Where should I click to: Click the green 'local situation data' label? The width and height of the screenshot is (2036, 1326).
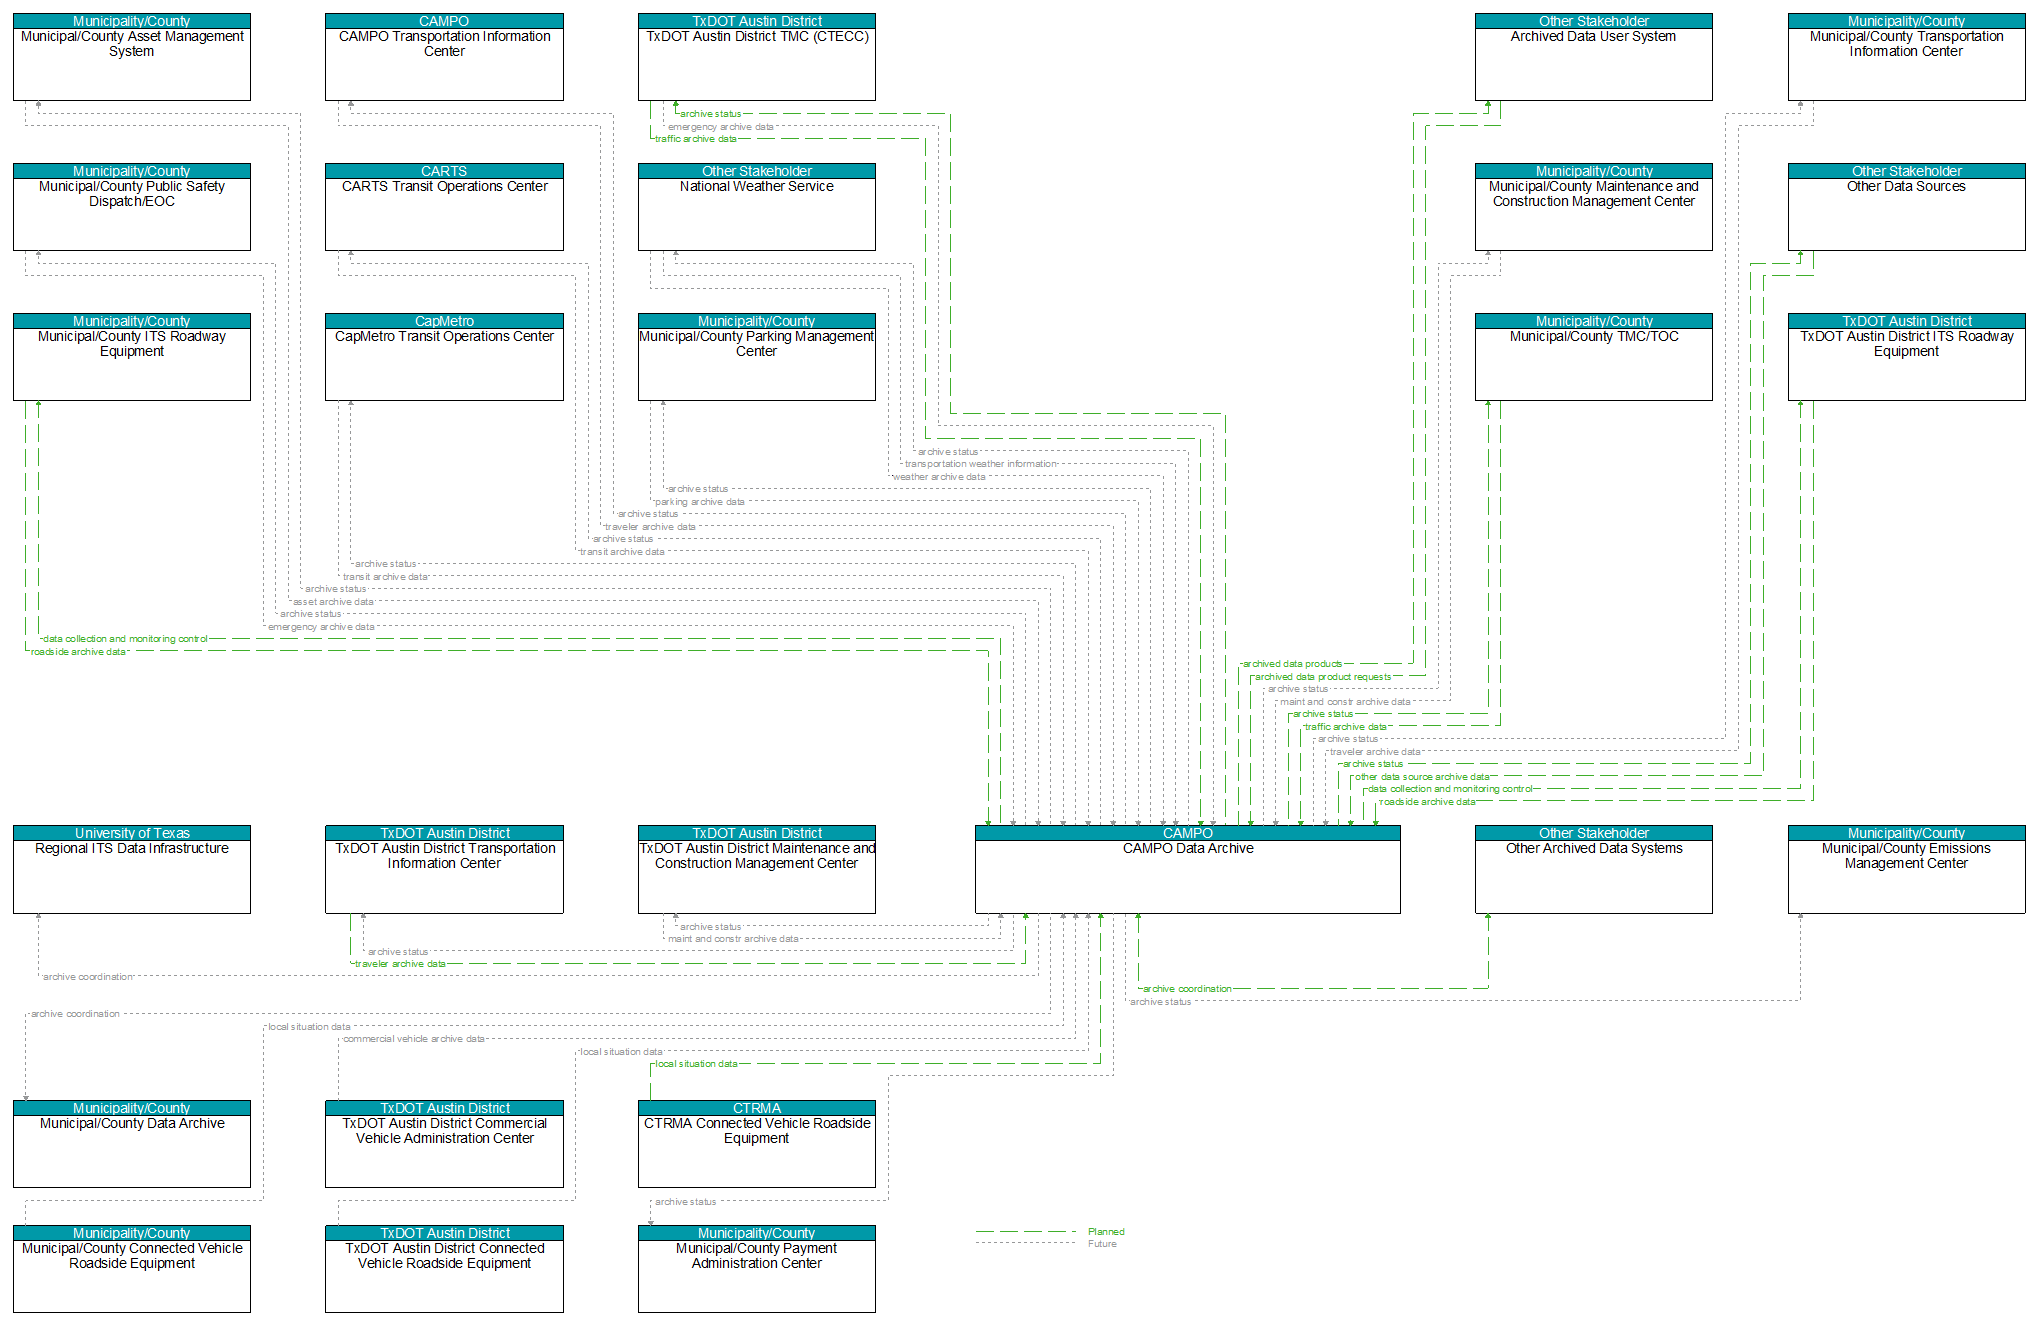coord(696,1064)
